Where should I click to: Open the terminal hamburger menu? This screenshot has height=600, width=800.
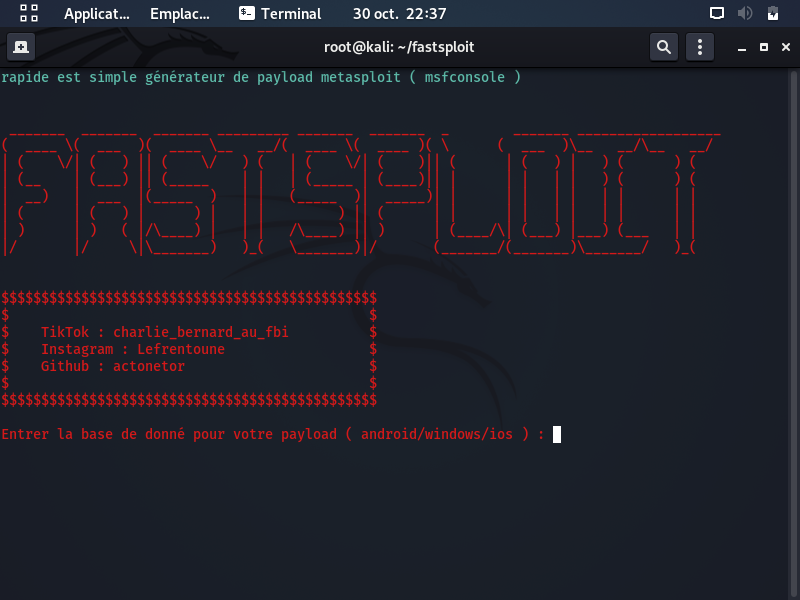tap(699, 46)
